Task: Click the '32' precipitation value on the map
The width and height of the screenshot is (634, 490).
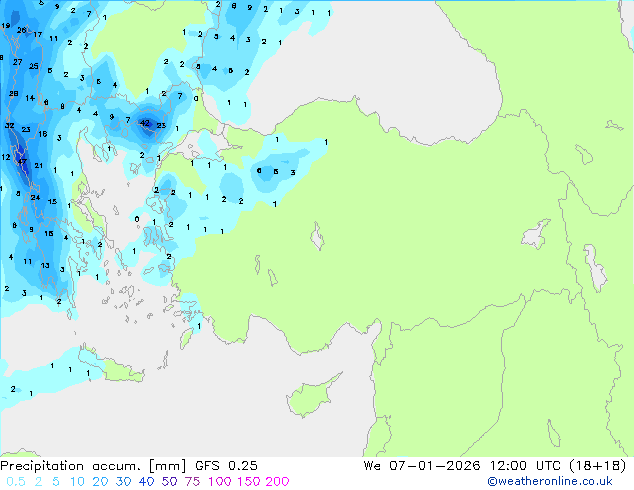Action: pyautogui.click(x=9, y=125)
